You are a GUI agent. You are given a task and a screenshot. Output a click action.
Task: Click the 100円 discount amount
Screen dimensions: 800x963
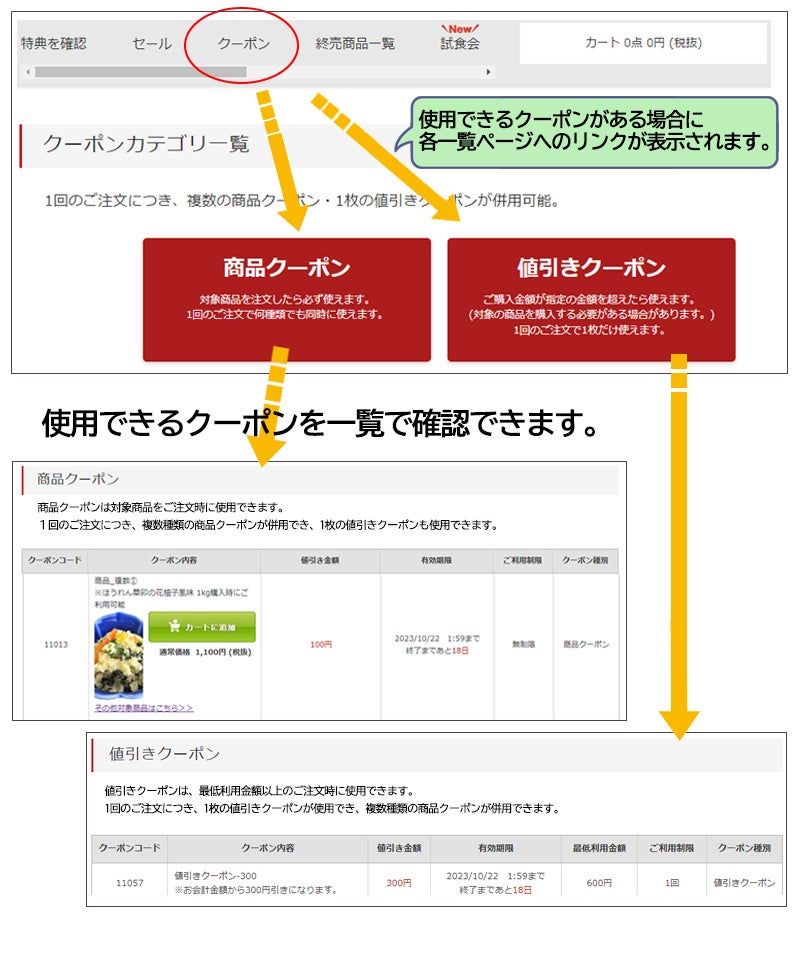320,644
